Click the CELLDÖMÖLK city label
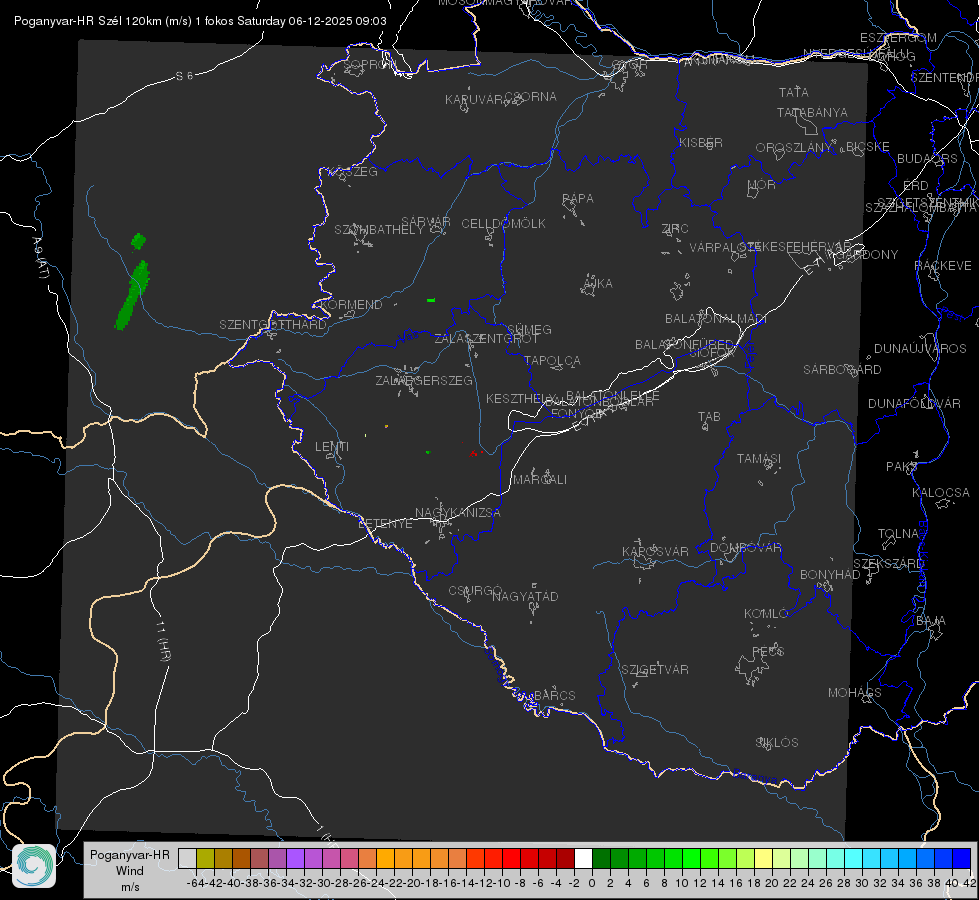 pyautogui.click(x=503, y=224)
